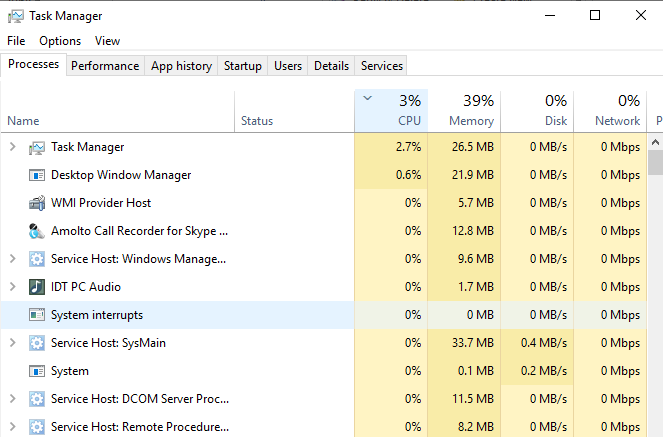Click the 26.5 MB memory value

(x=473, y=147)
